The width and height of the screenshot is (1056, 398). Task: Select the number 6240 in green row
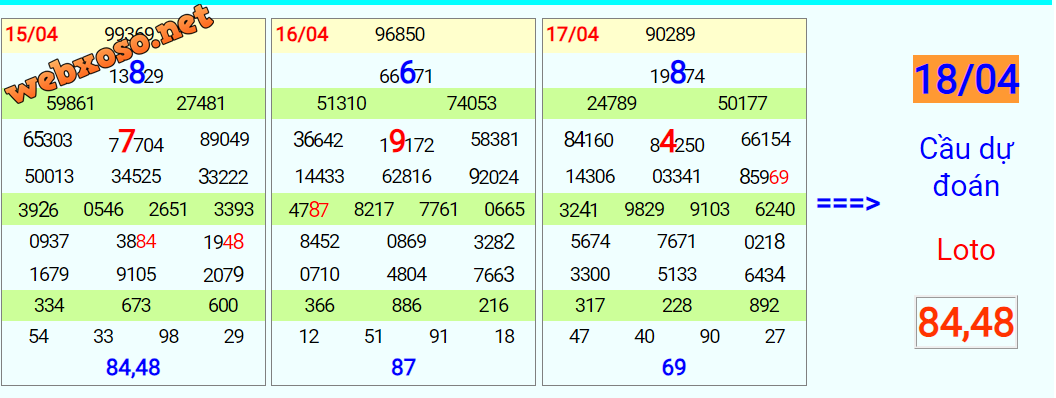tap(775, 210)
